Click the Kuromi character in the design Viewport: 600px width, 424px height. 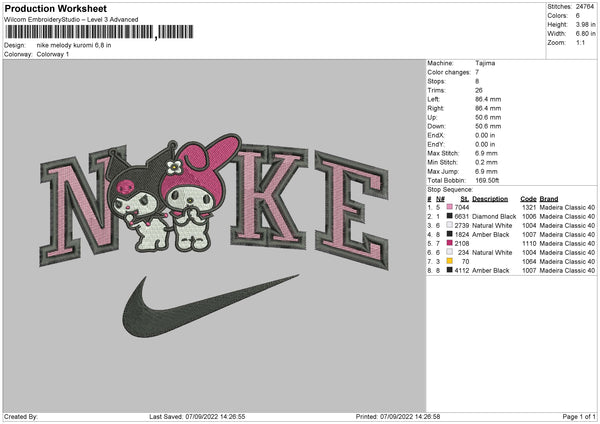[x=140, y=199]
